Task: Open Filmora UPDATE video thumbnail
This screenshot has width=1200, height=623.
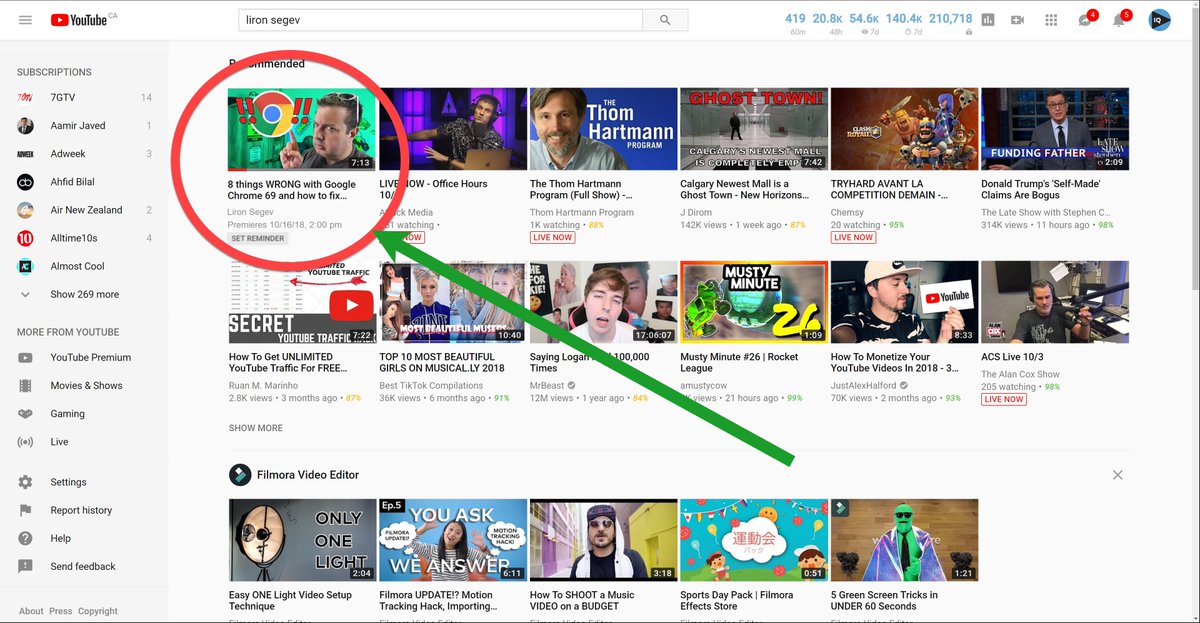Action: 453,541
